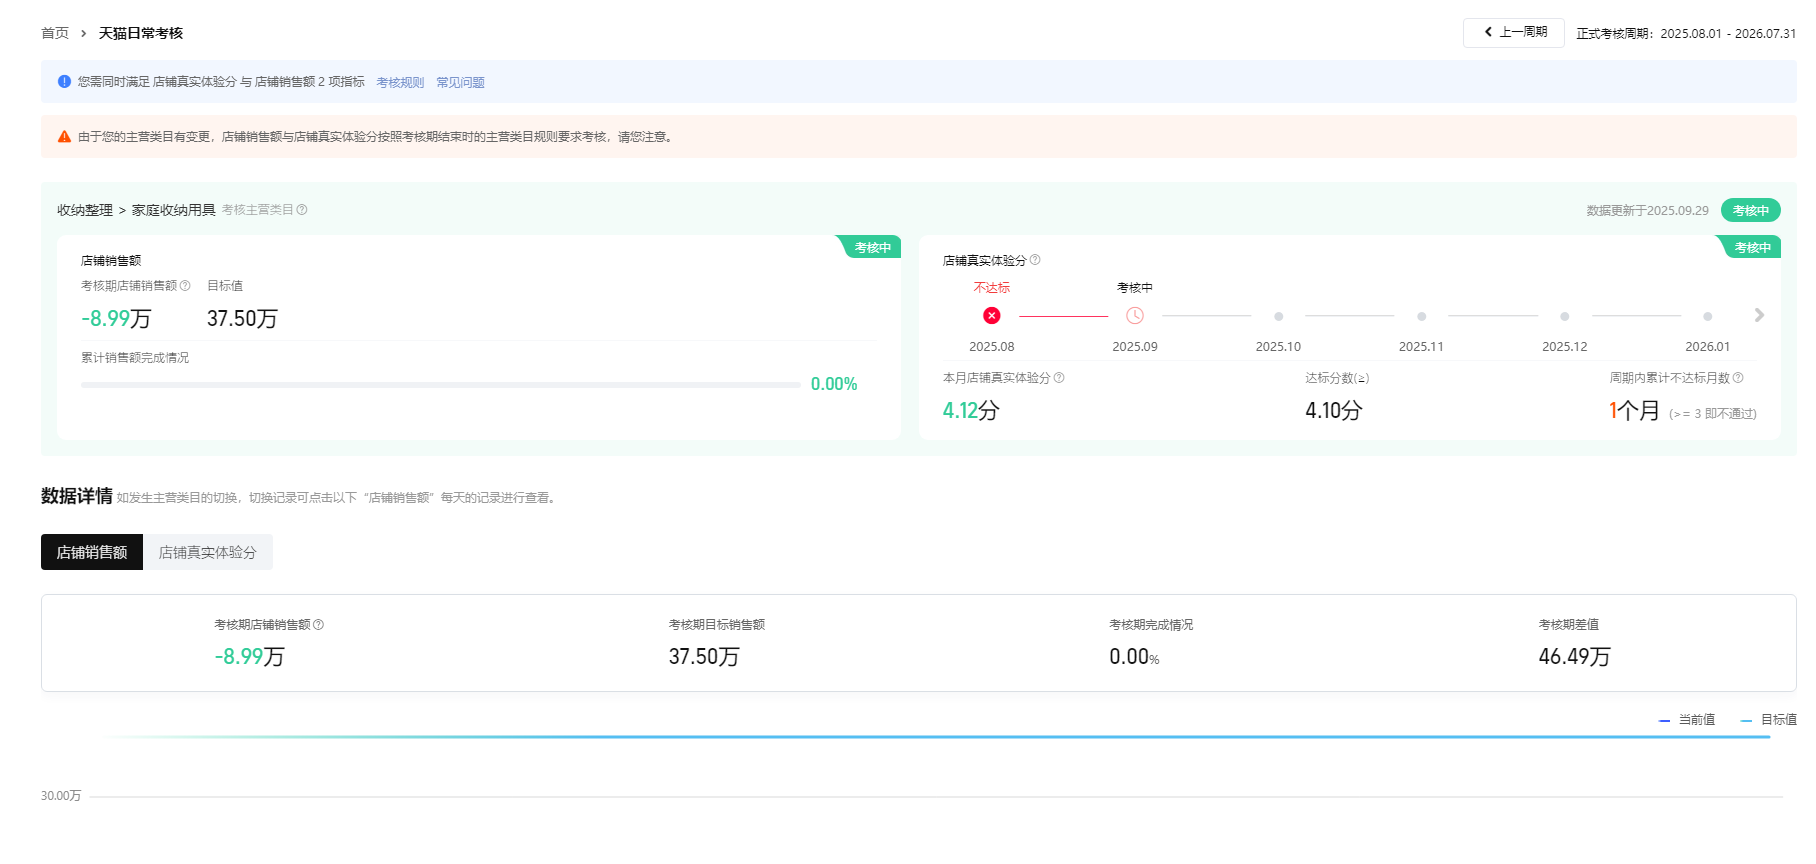This screenshot has height=864, width=1816.
Task: Click the red failed icon for 2025.08
Action: pyautogui.click(x=991, y=316)
